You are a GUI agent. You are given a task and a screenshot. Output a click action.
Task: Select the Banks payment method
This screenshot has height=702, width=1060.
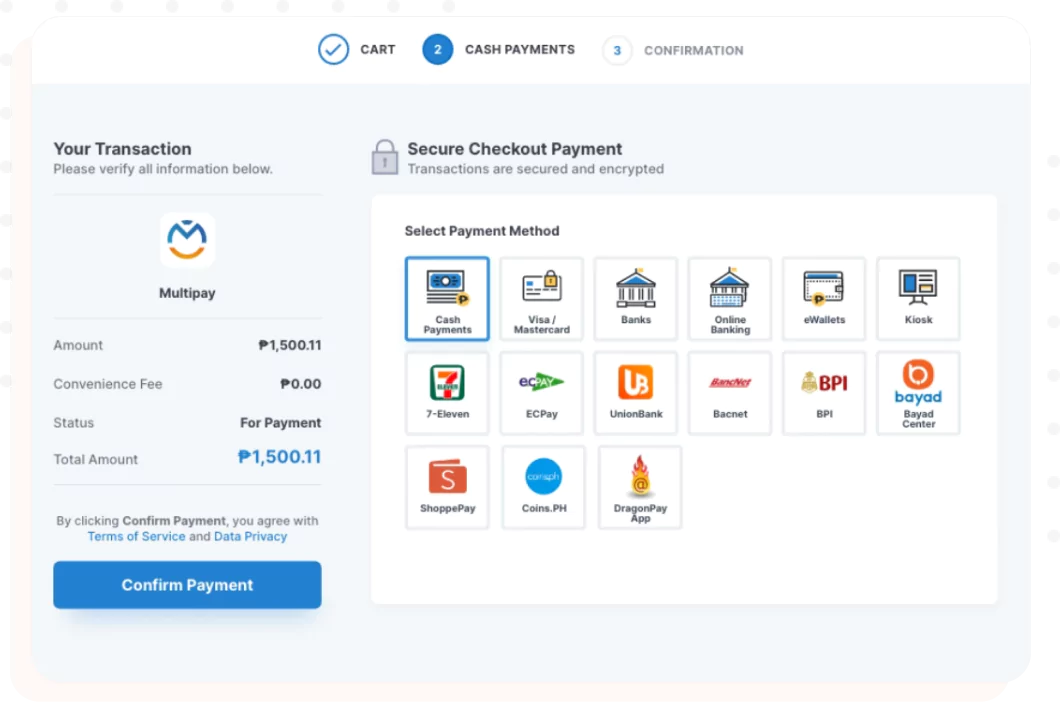click(635, 298)
